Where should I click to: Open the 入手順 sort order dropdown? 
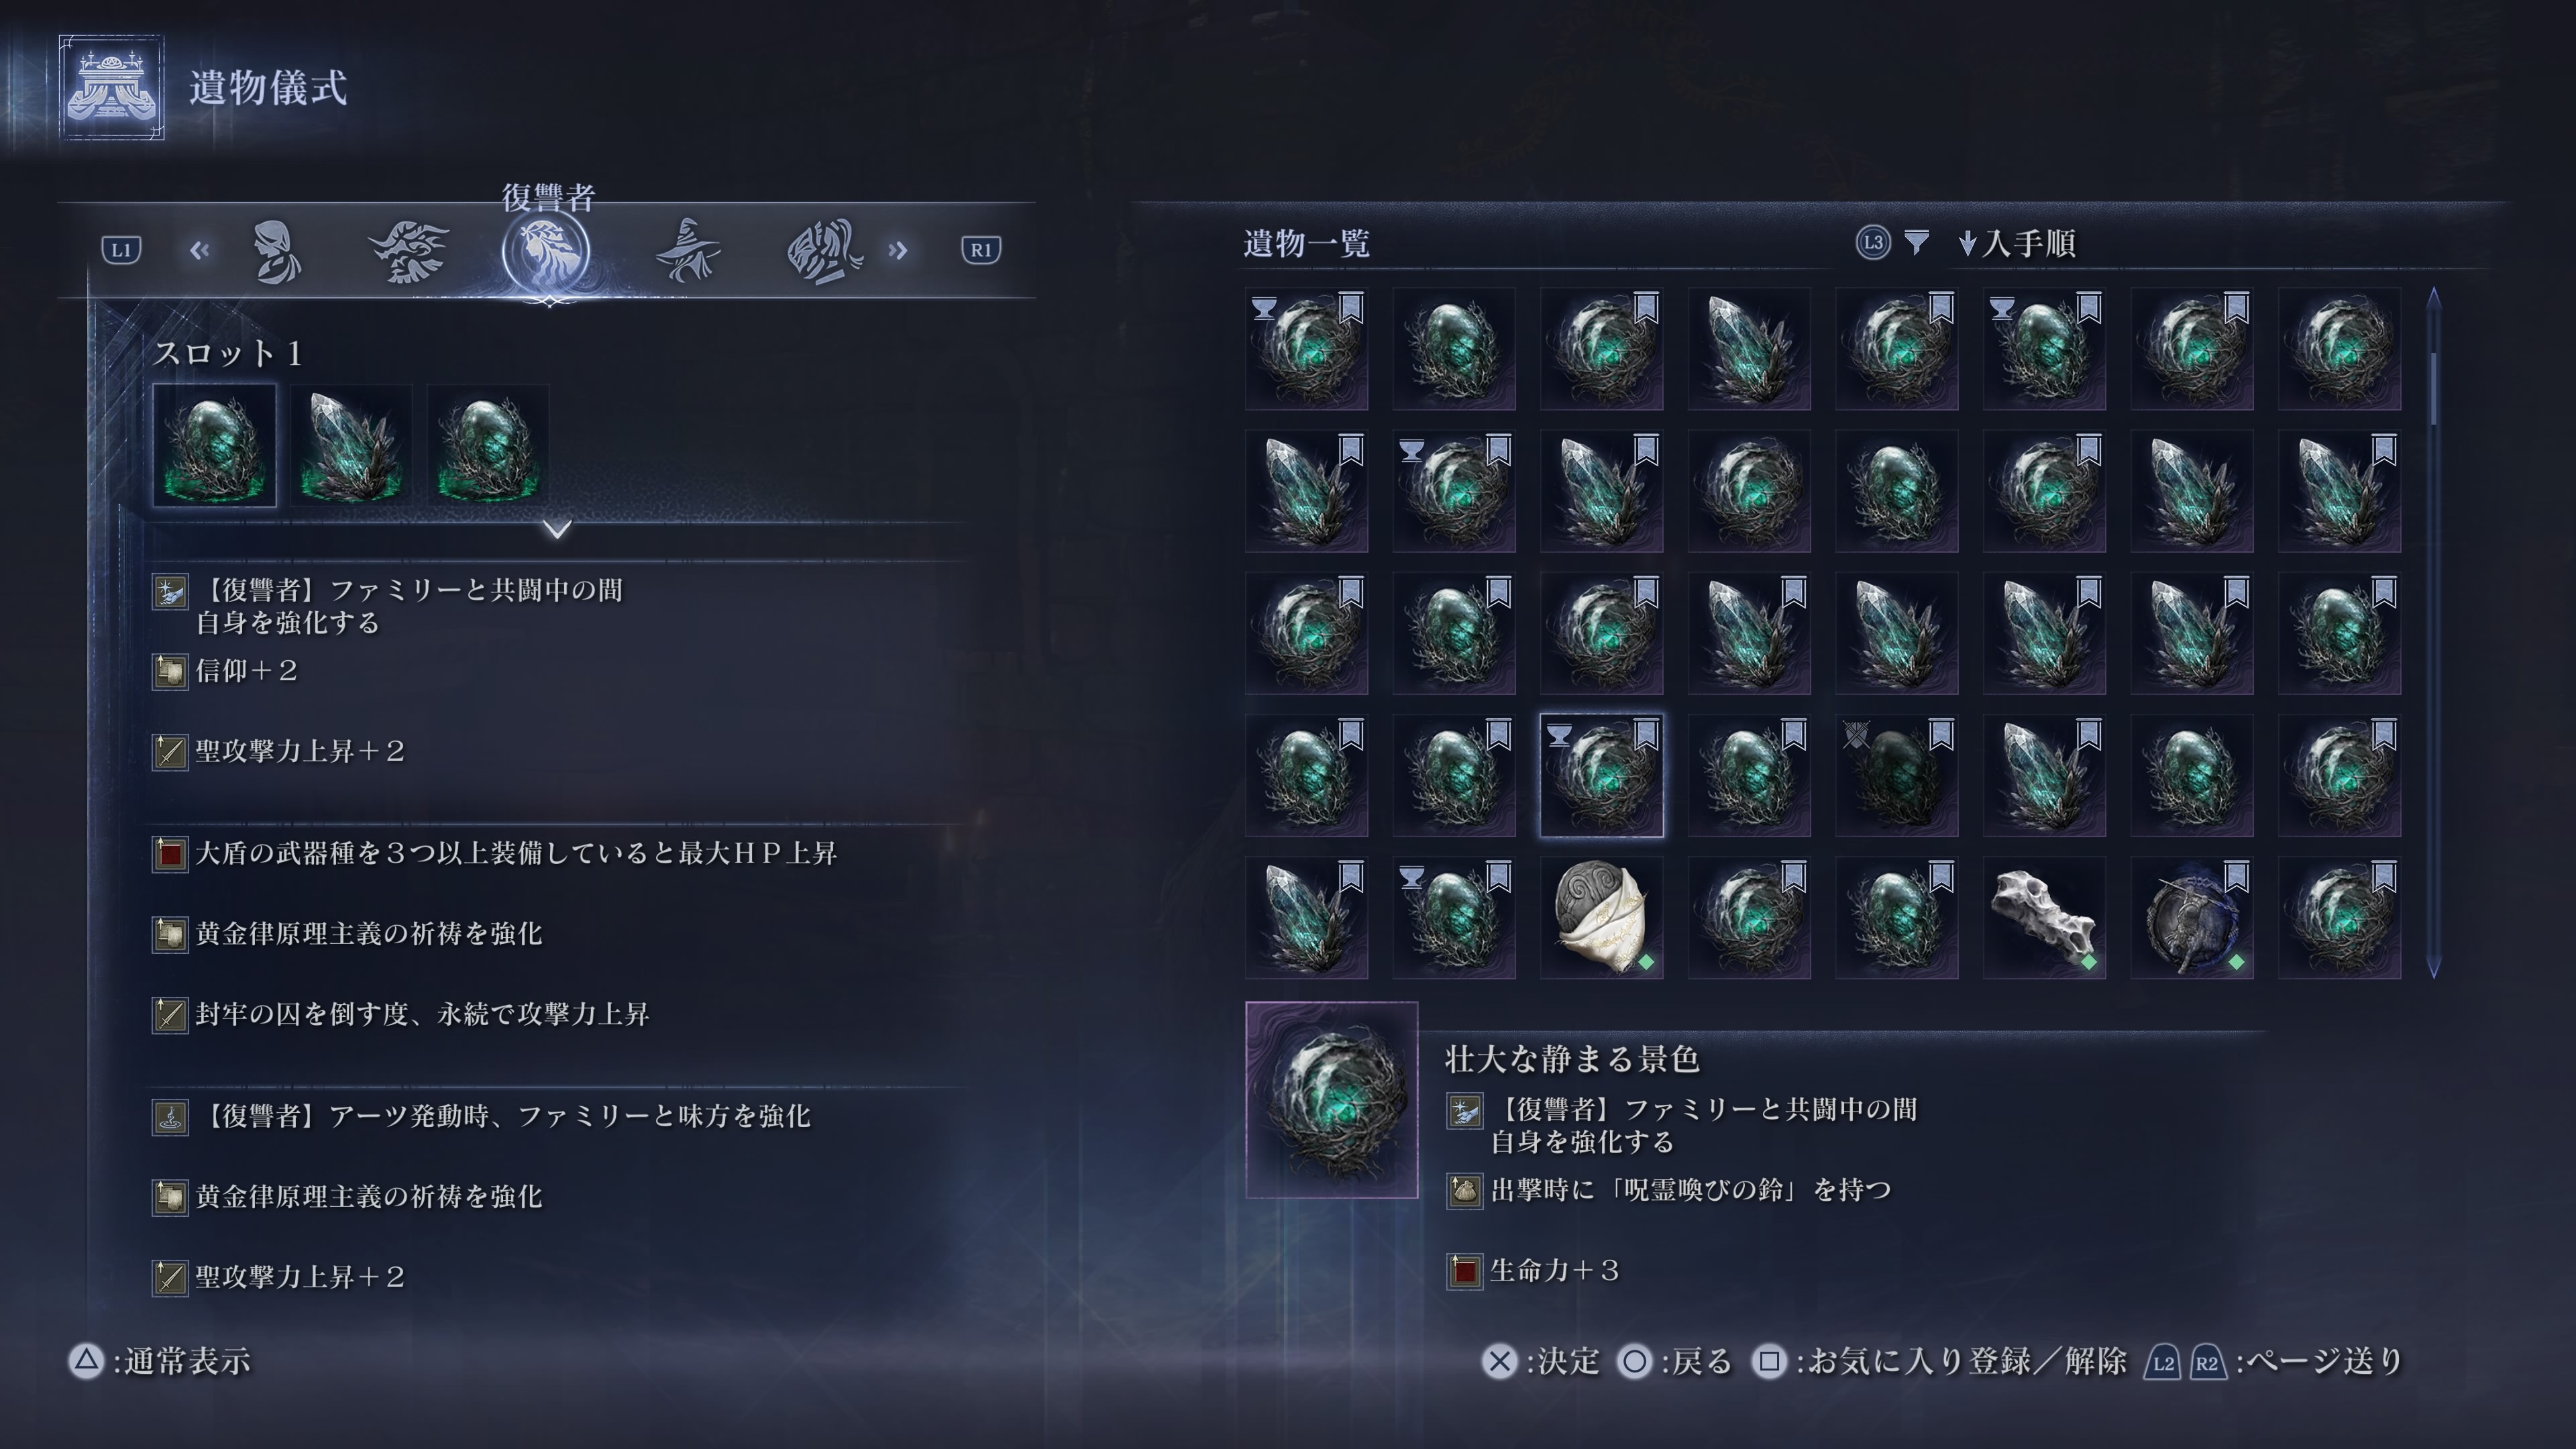pyautogui.click(x=2017, y=243)
